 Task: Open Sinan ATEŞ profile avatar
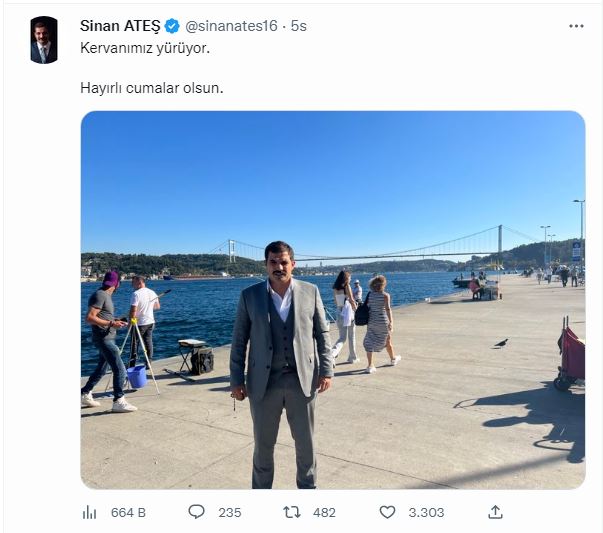coord(44,40)
